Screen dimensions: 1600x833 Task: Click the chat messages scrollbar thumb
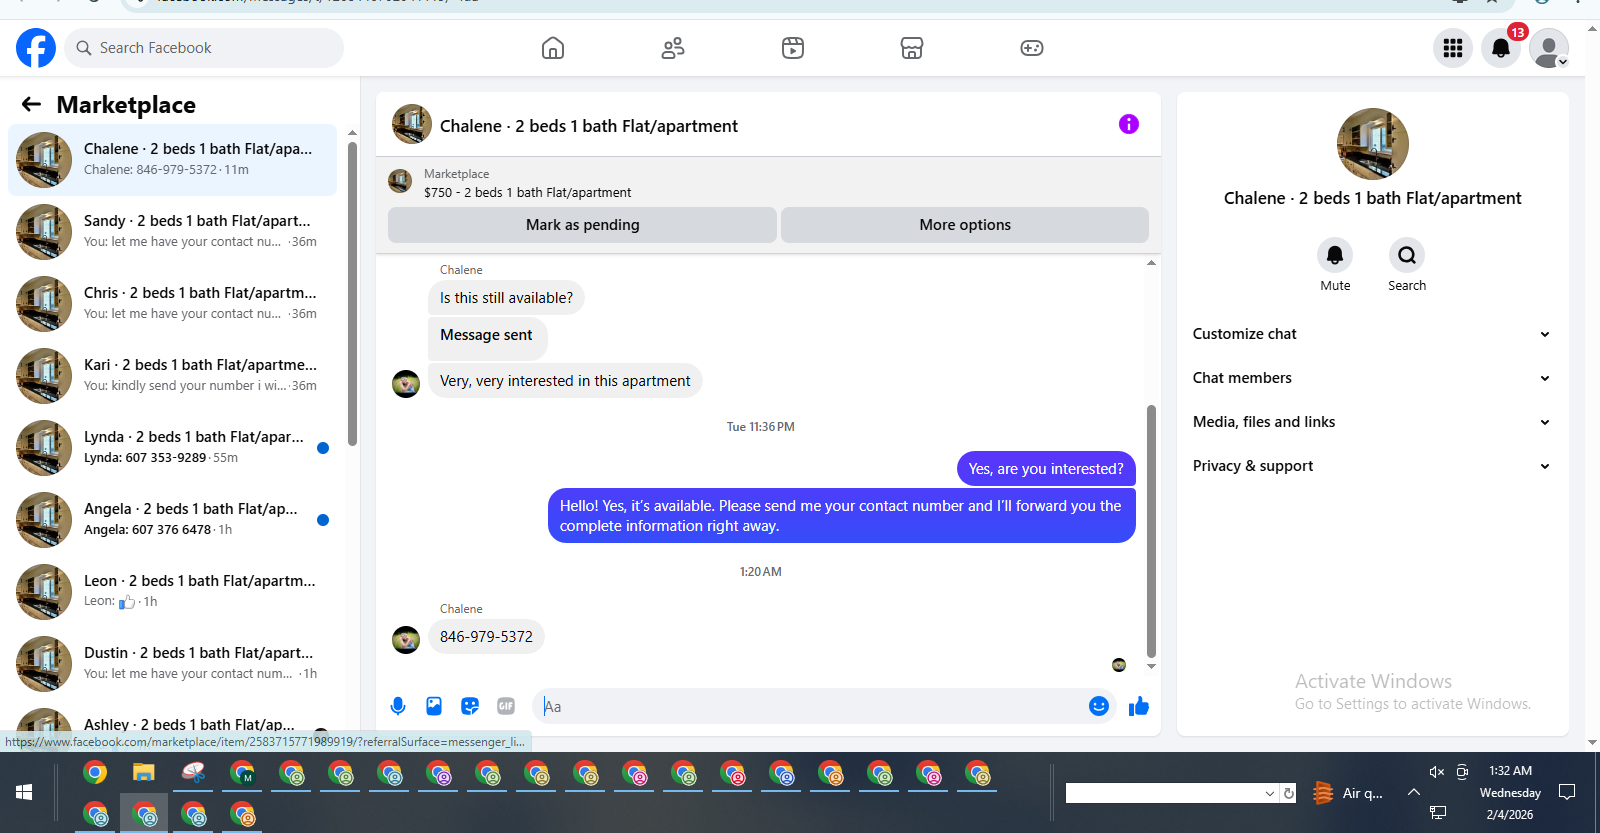pos(1151,530)
